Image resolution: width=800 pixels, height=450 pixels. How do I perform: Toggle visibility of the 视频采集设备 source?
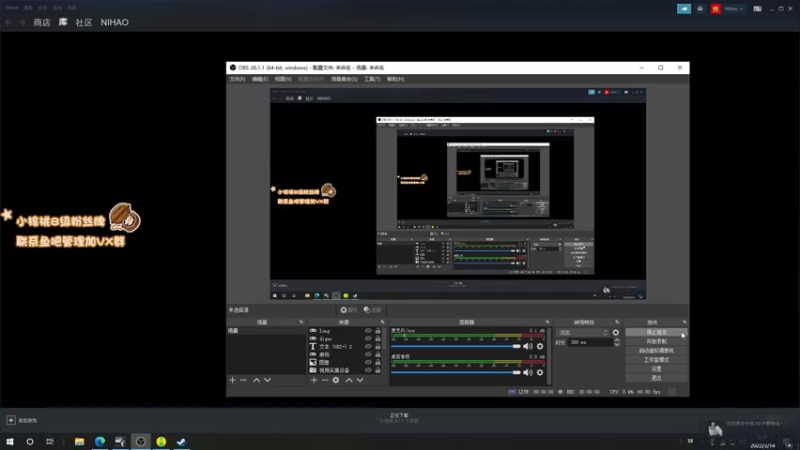coord(368,370)
